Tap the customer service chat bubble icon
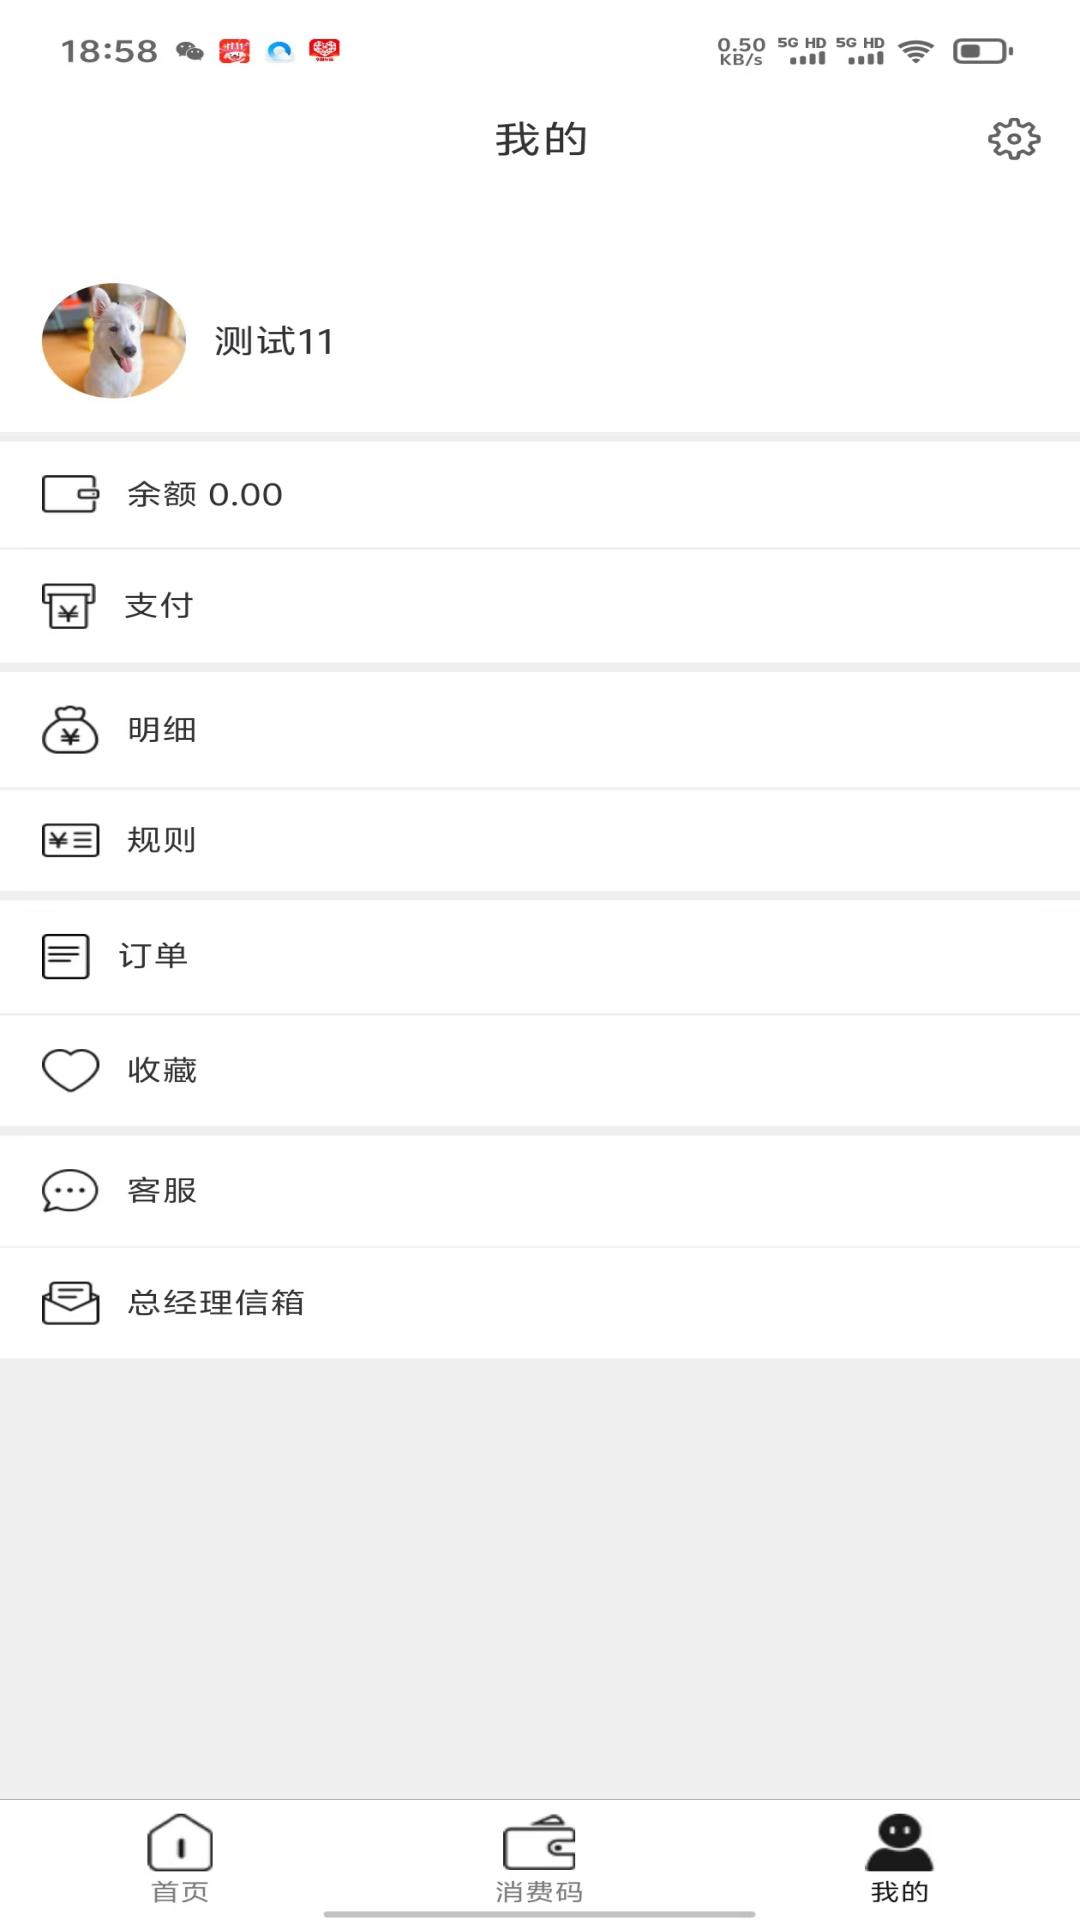The image size is (1080, 1920). pyautogui.click(x=70, y=1191)
